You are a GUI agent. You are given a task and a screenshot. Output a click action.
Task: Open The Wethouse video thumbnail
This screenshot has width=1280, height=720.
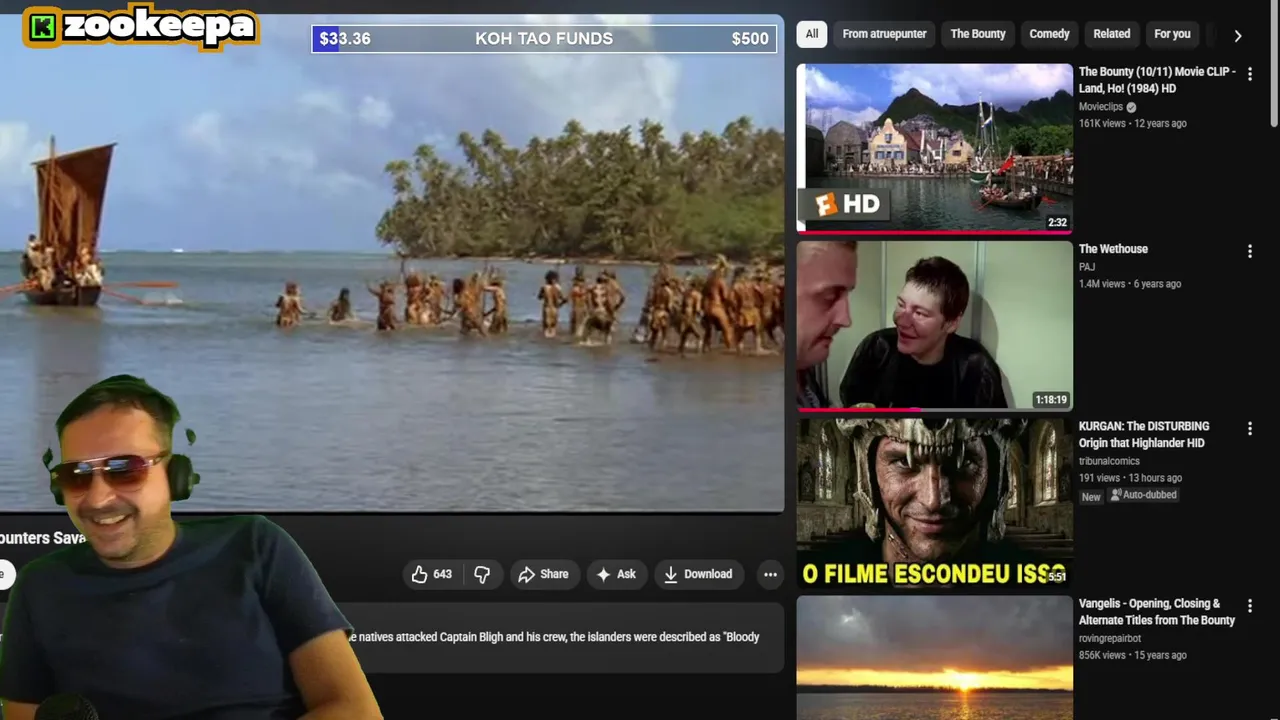[x=934, y=325]
